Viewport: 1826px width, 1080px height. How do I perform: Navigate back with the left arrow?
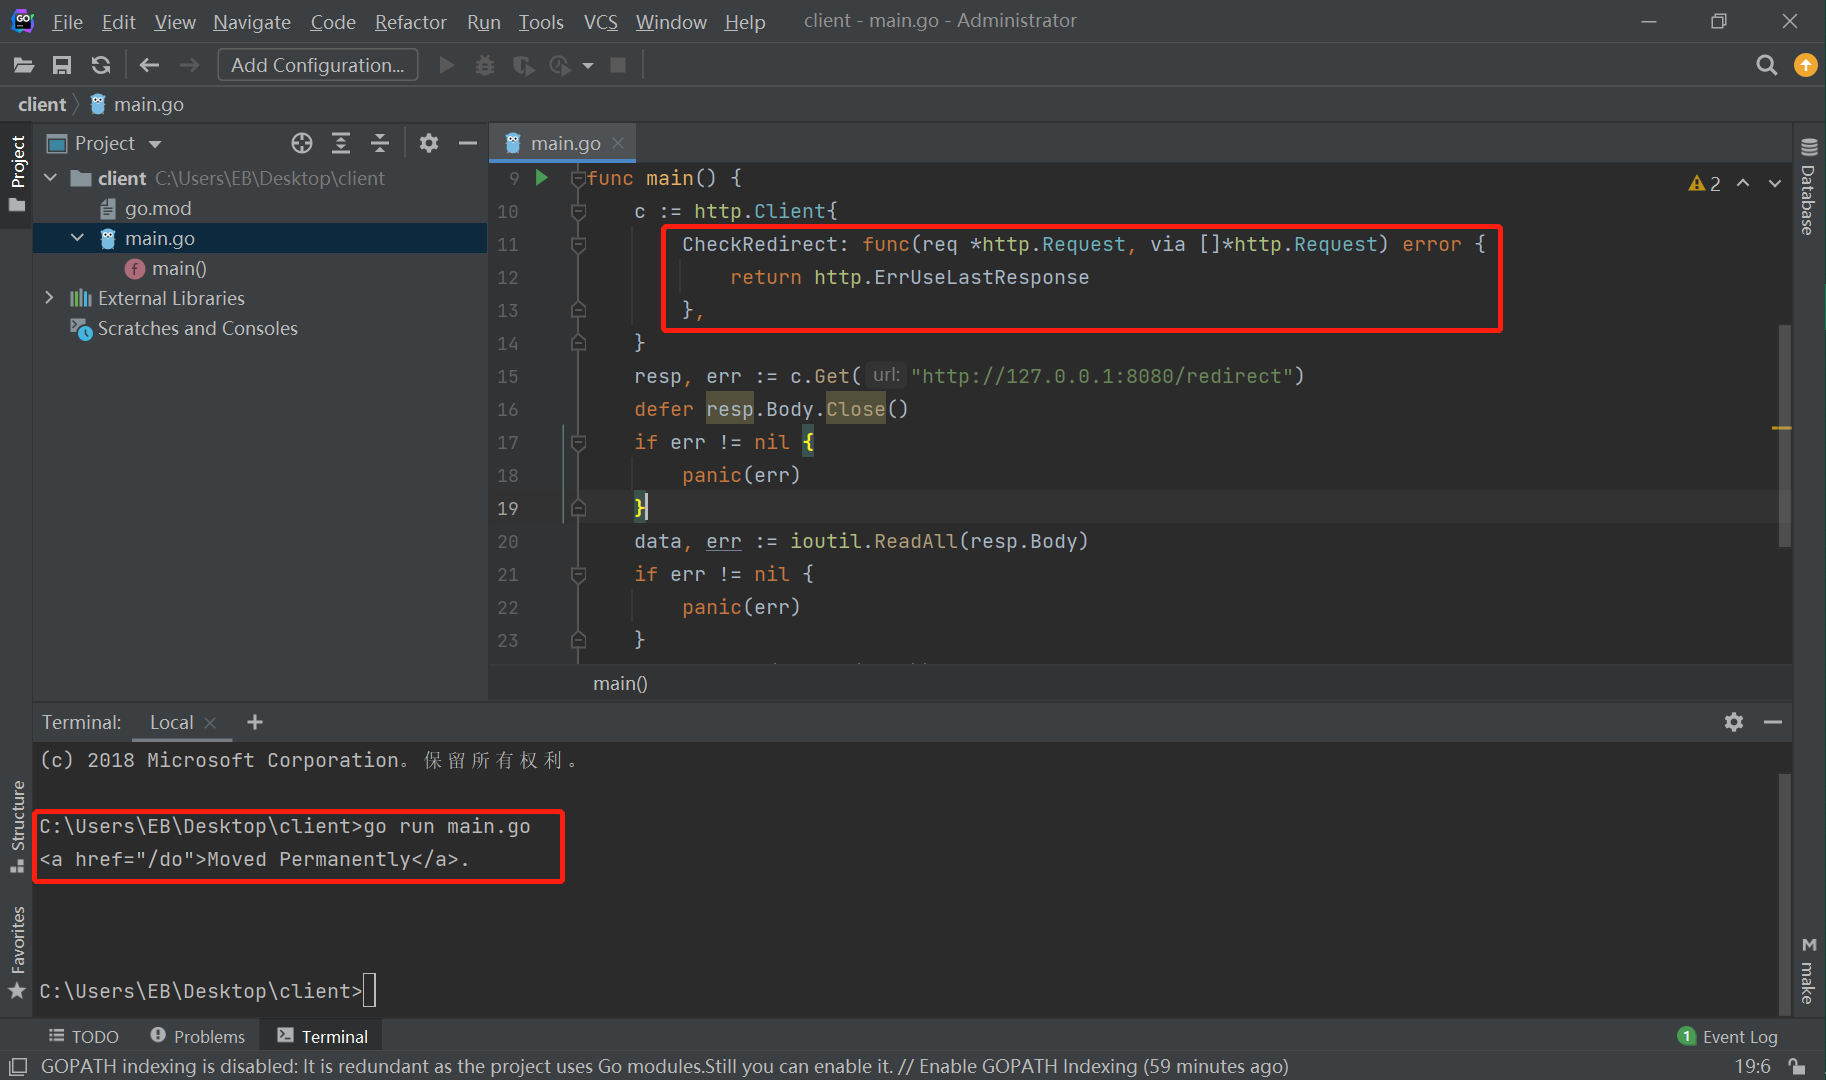(149, 65)
